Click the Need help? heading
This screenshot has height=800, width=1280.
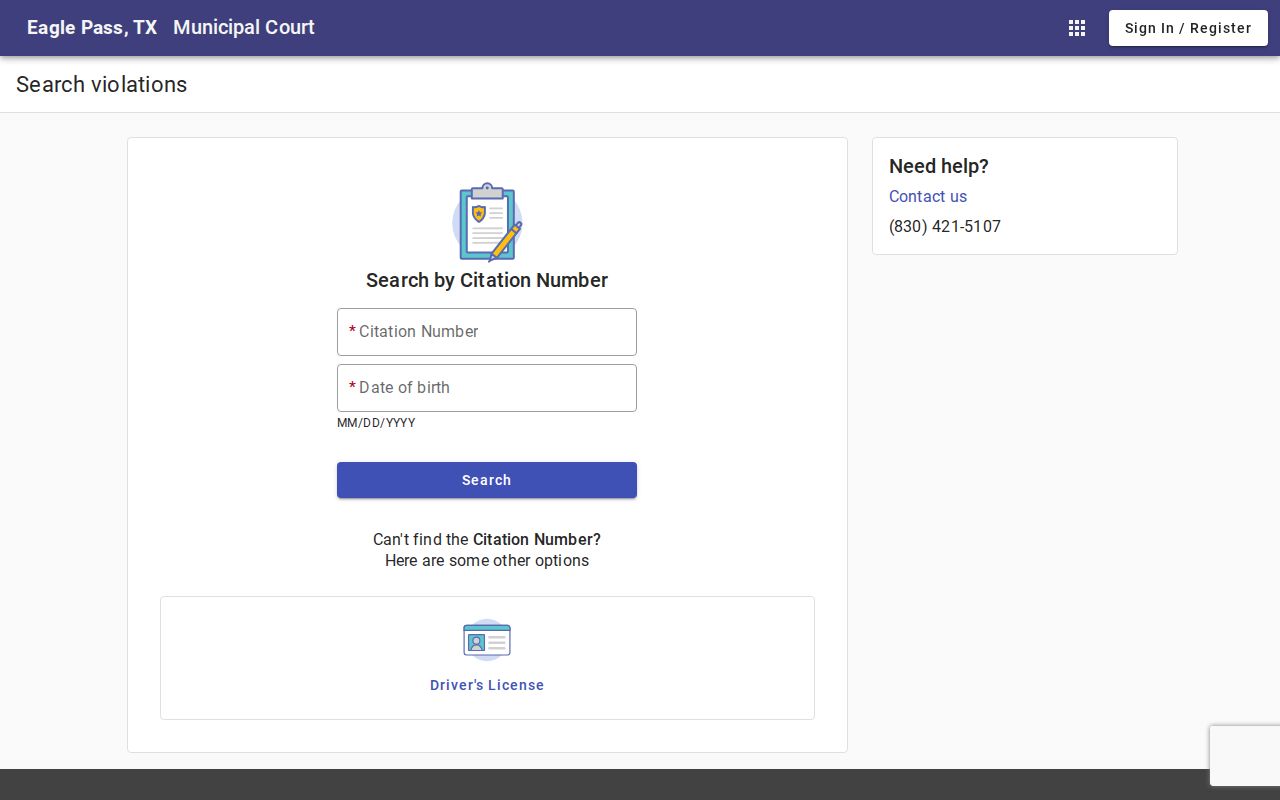[x=939, y=167]
